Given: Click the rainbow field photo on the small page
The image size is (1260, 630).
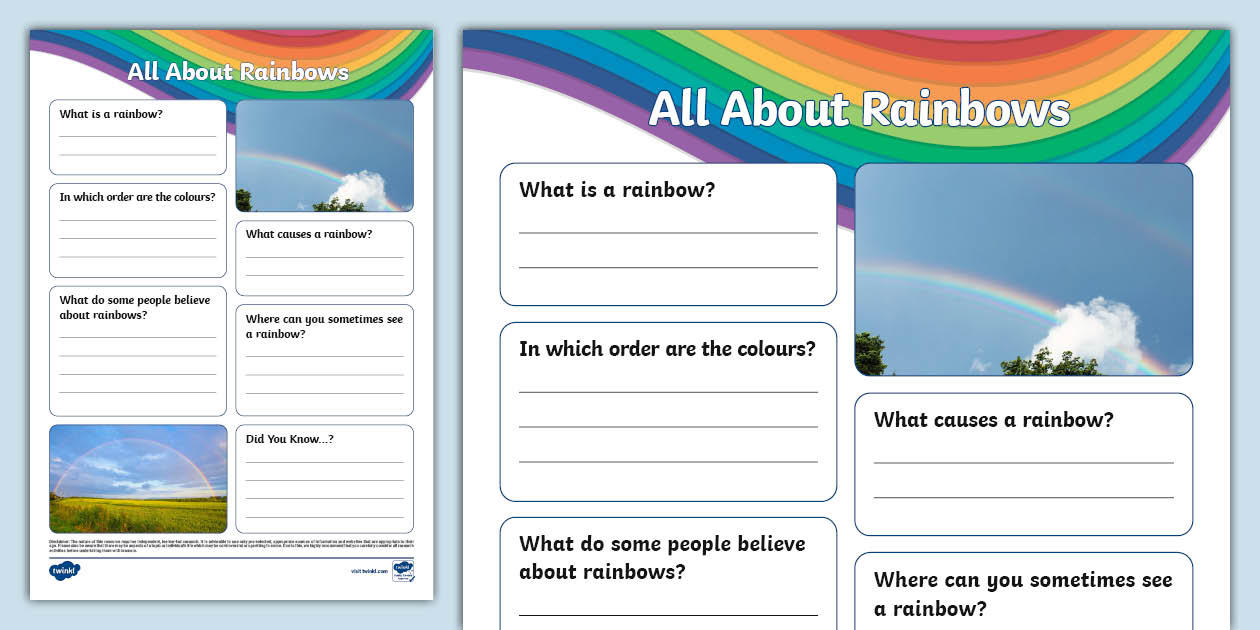Looking at the screenshot, I should 137,479.
